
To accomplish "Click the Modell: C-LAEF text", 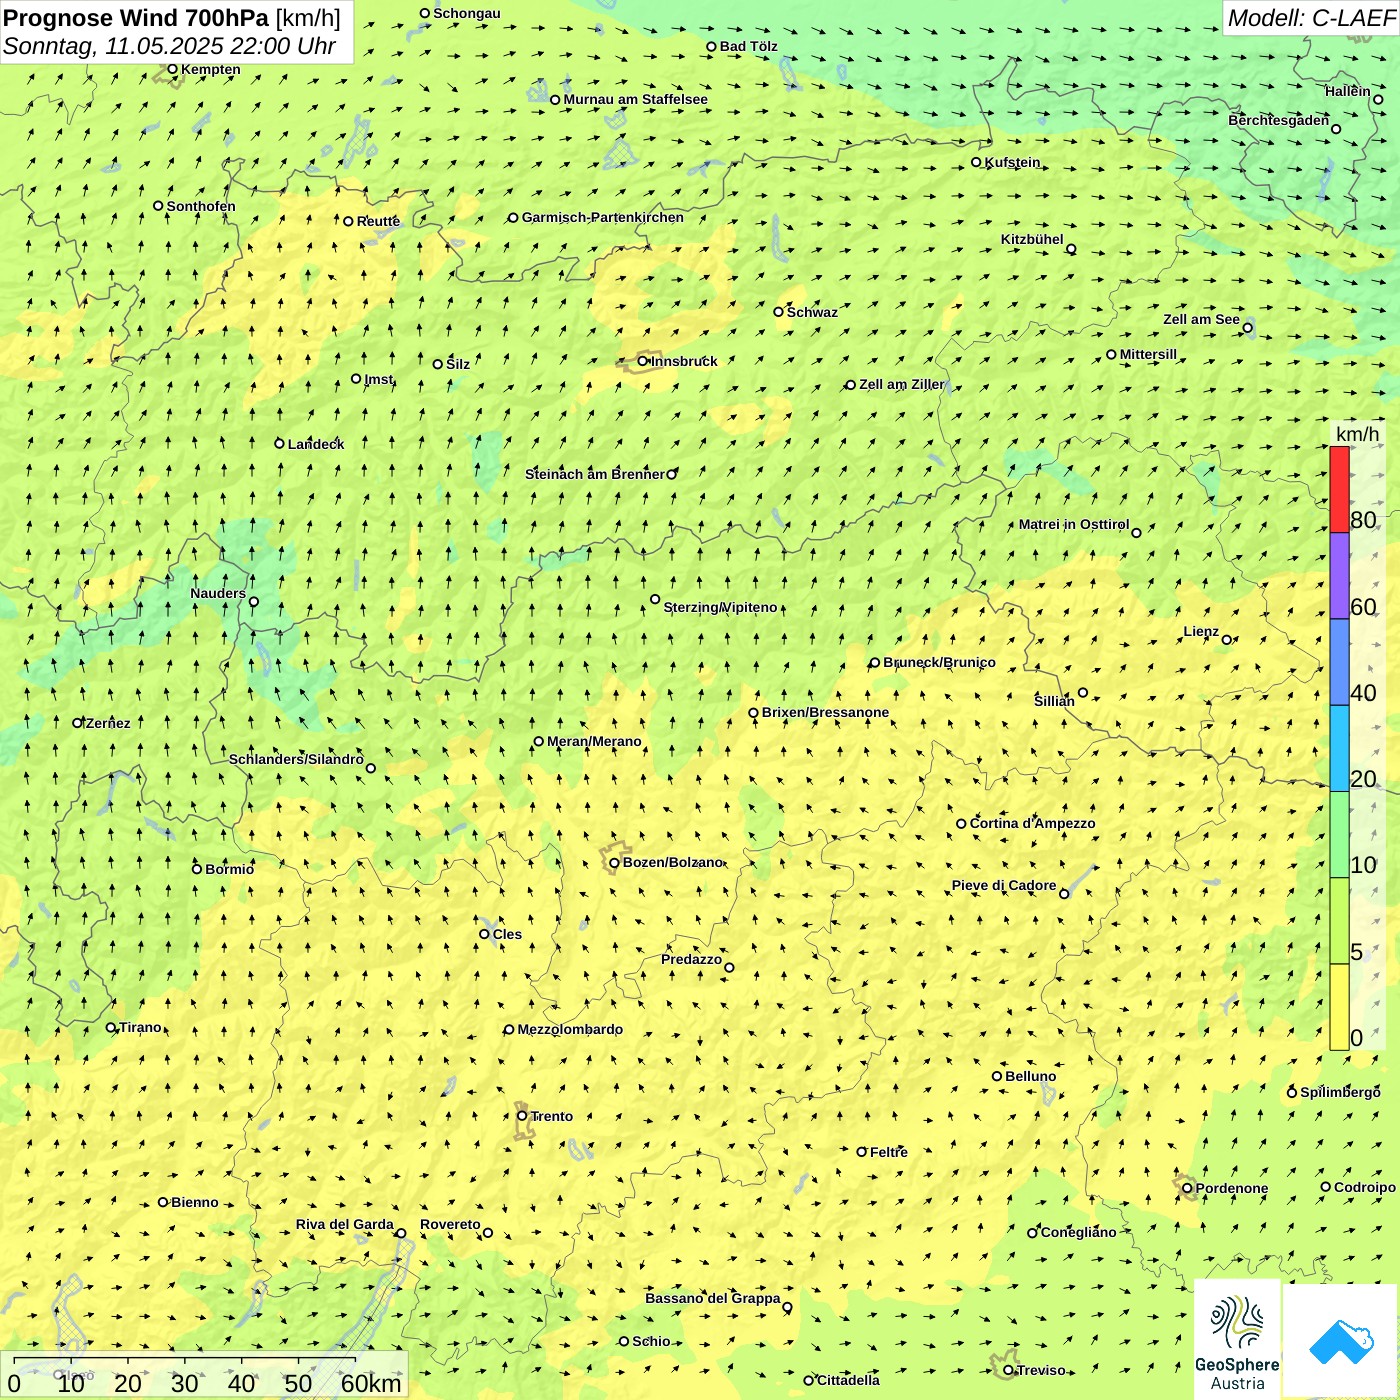I will coord(1310,18).
